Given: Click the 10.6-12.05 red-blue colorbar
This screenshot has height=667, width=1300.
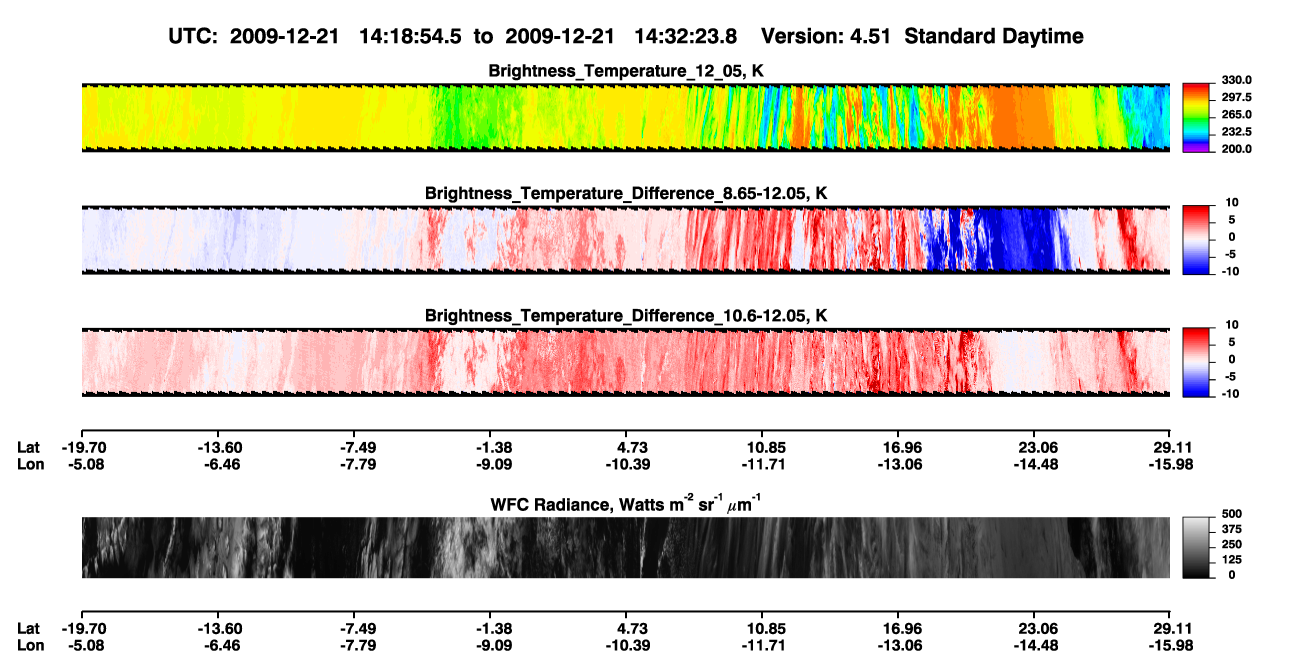Looking at the screenshot, I should tap(1196, 361).
